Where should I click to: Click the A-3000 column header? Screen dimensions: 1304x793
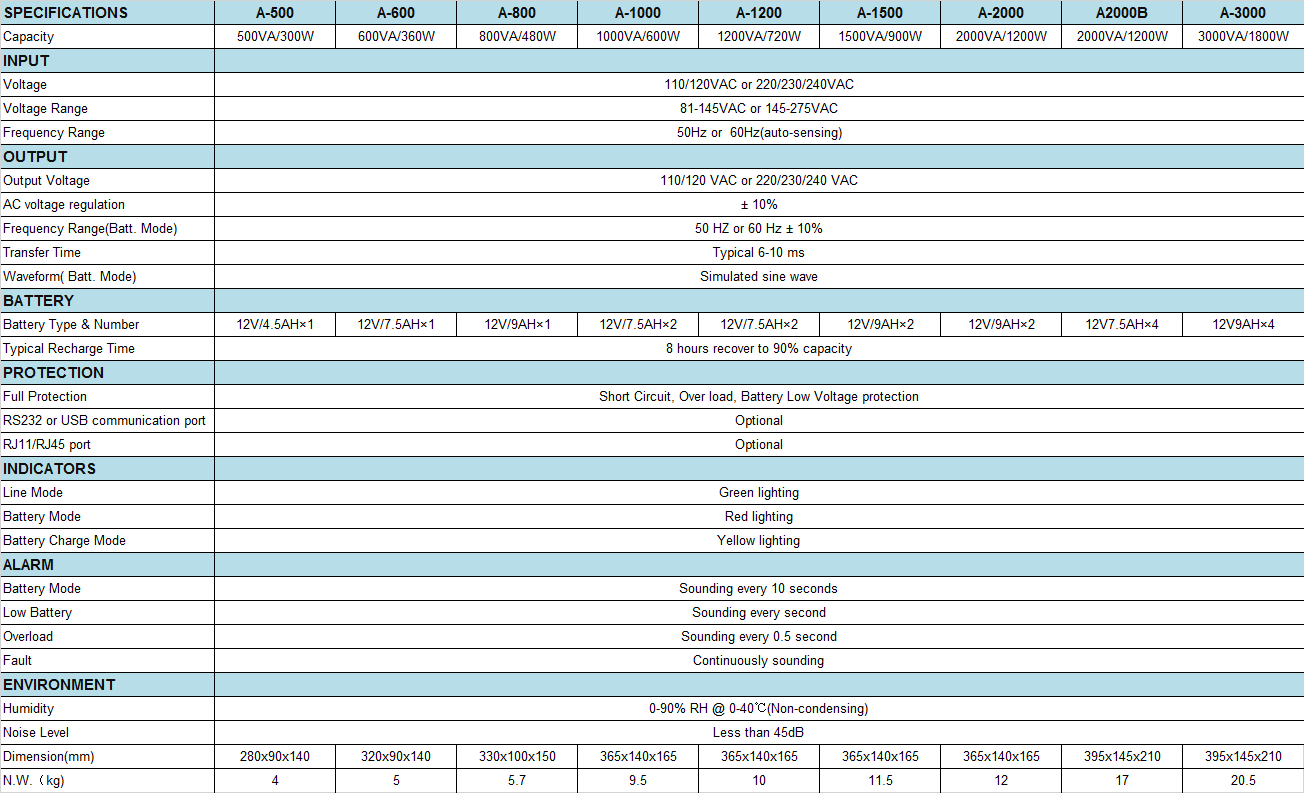(1243, 13)
